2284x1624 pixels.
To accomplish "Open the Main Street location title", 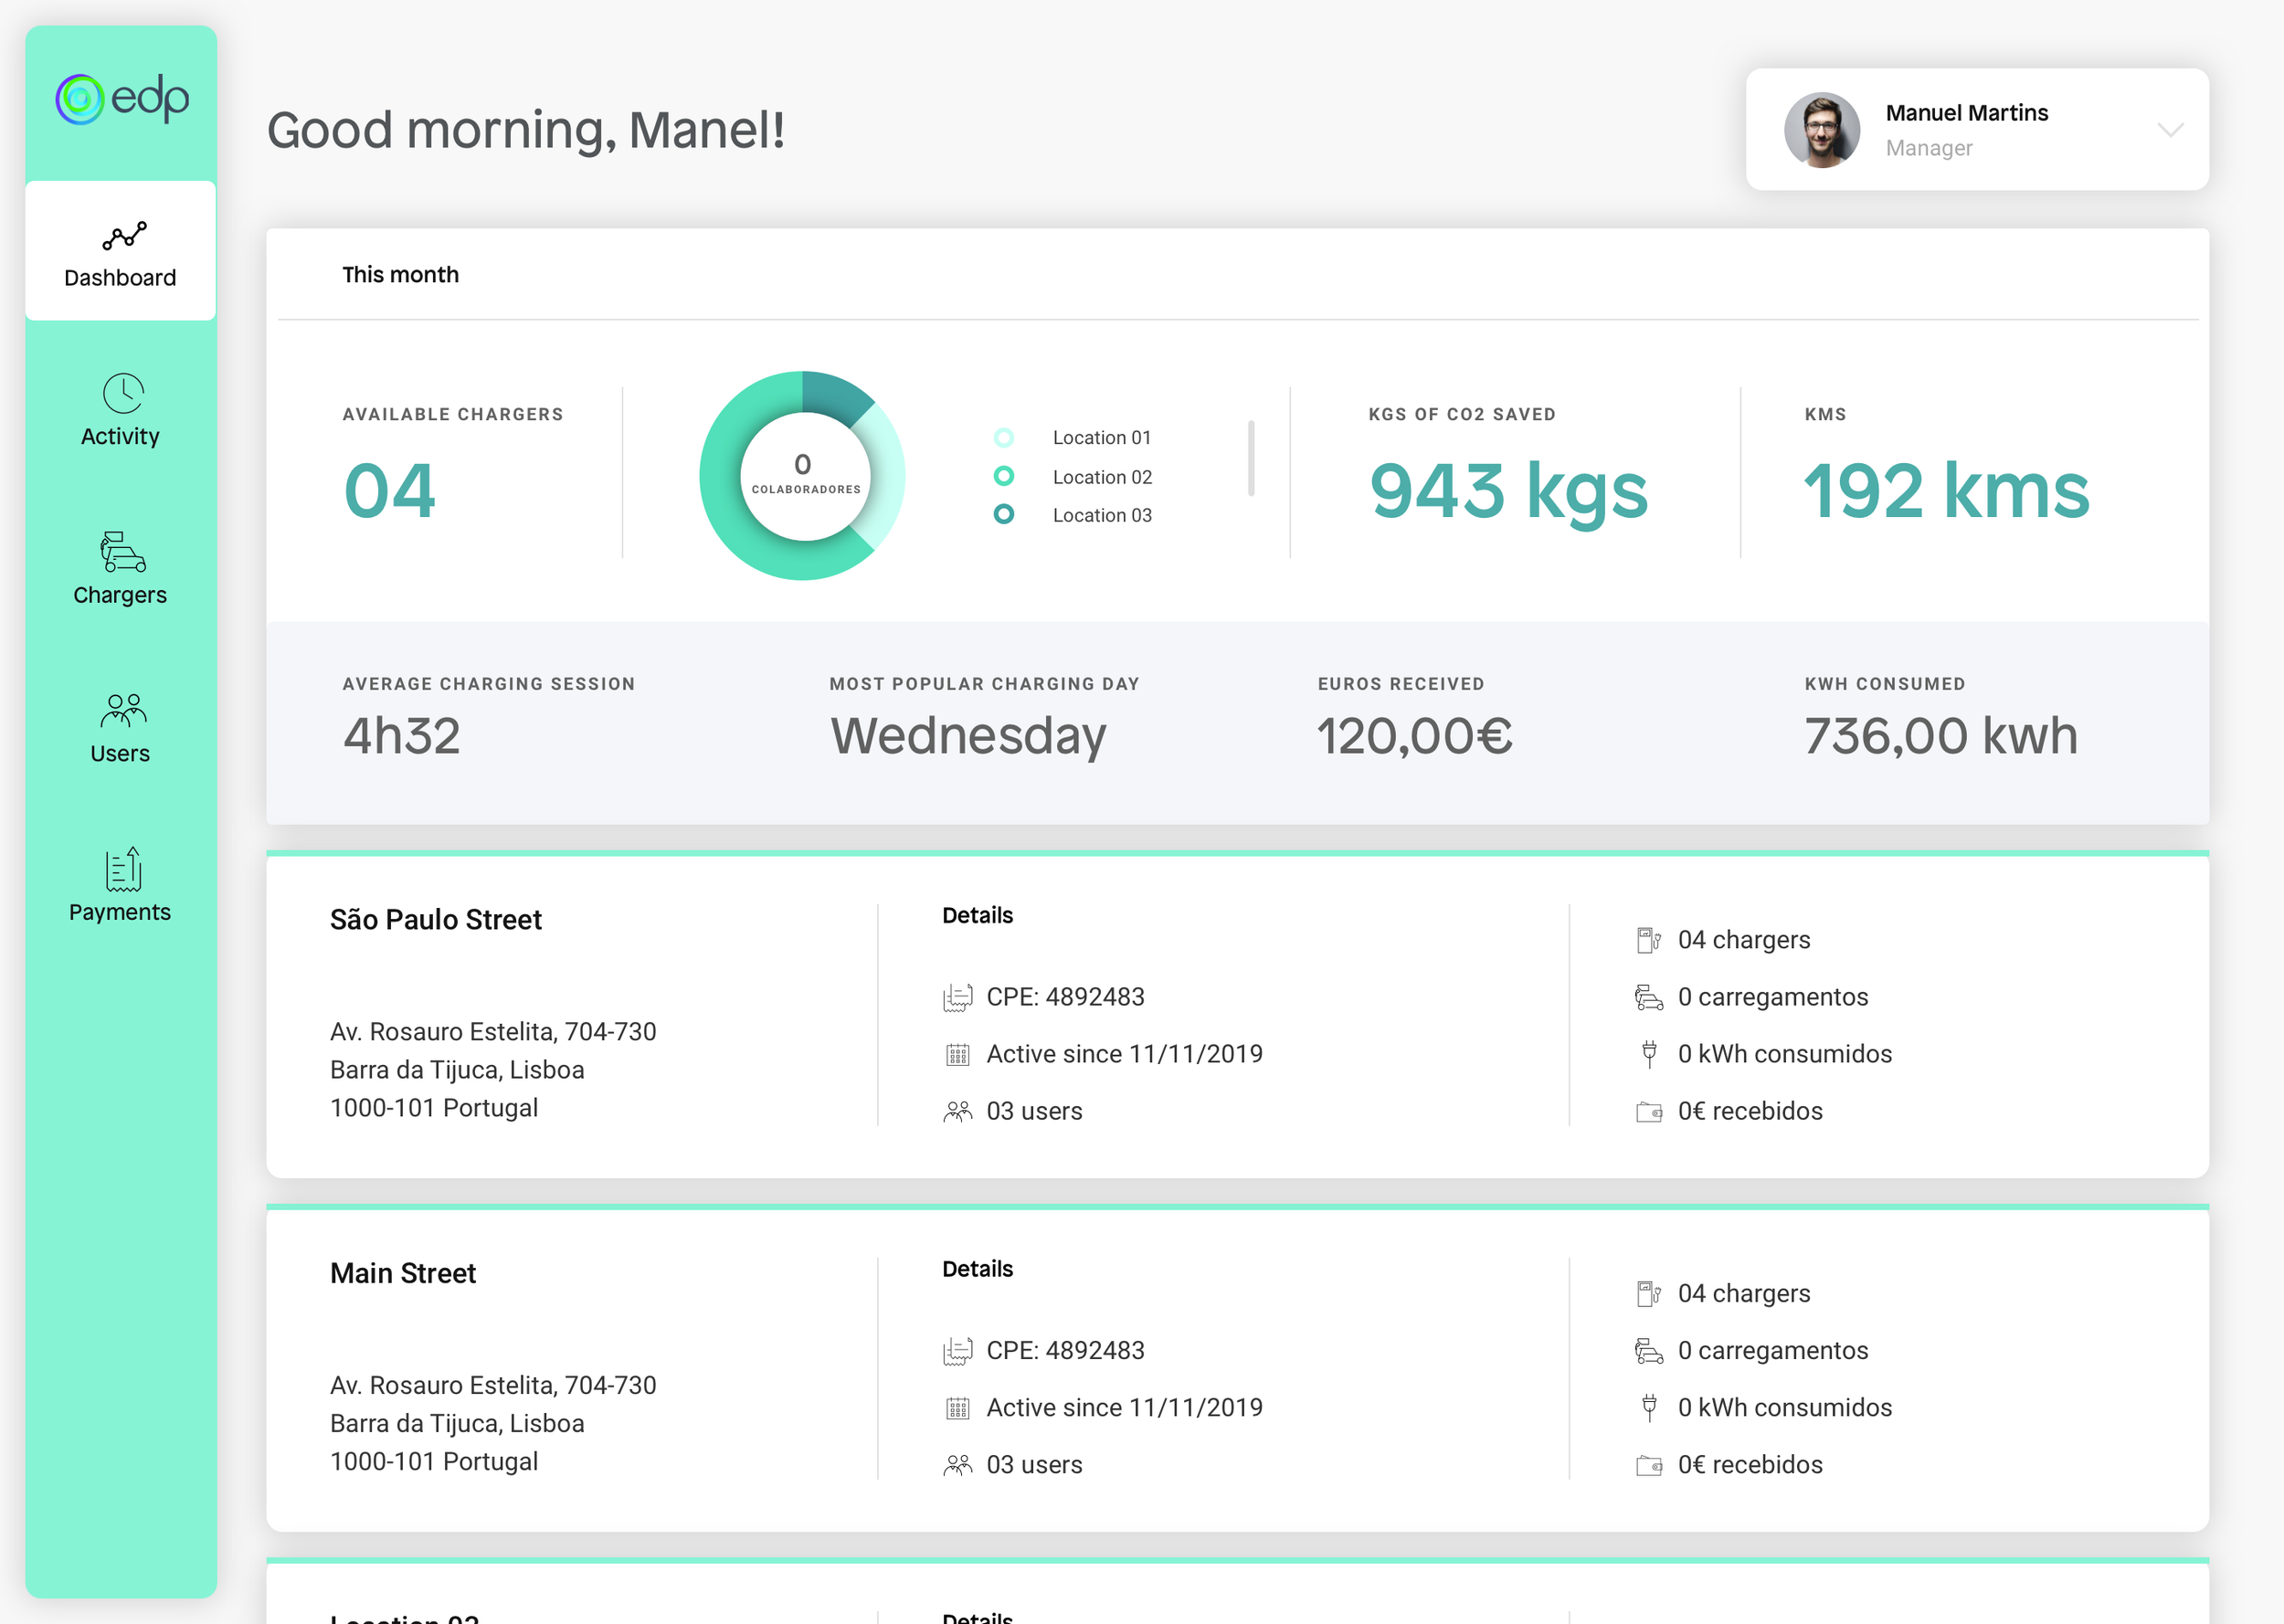I will 403,1274.
